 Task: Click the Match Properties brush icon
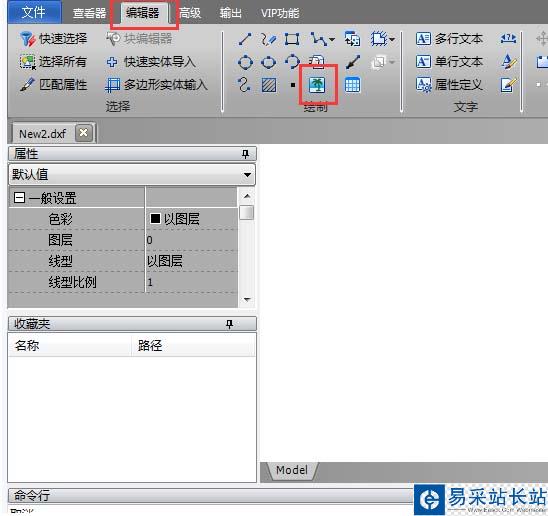tap(27, 85)
